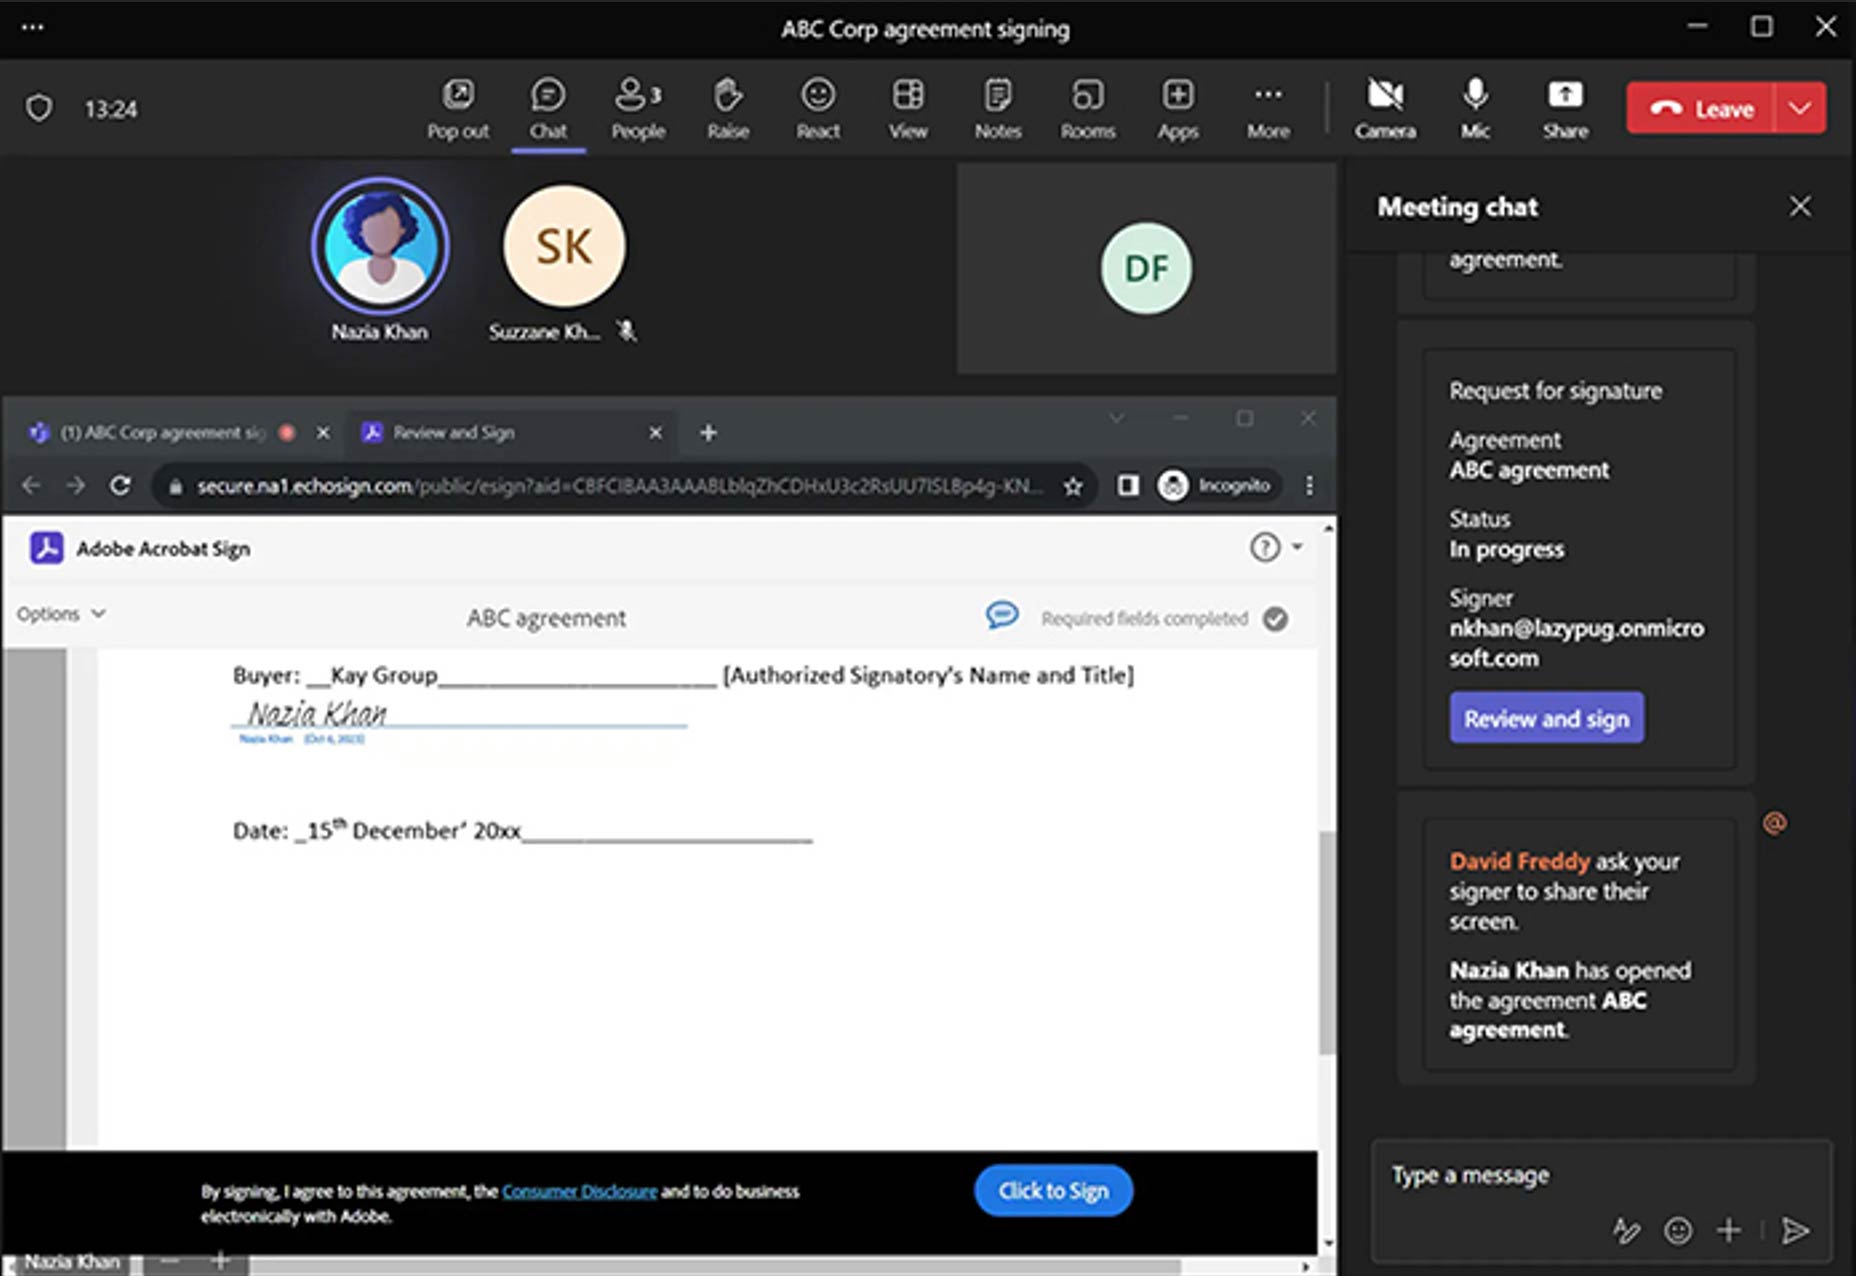Zoom out shared content with minus button

click(170, 1262)
